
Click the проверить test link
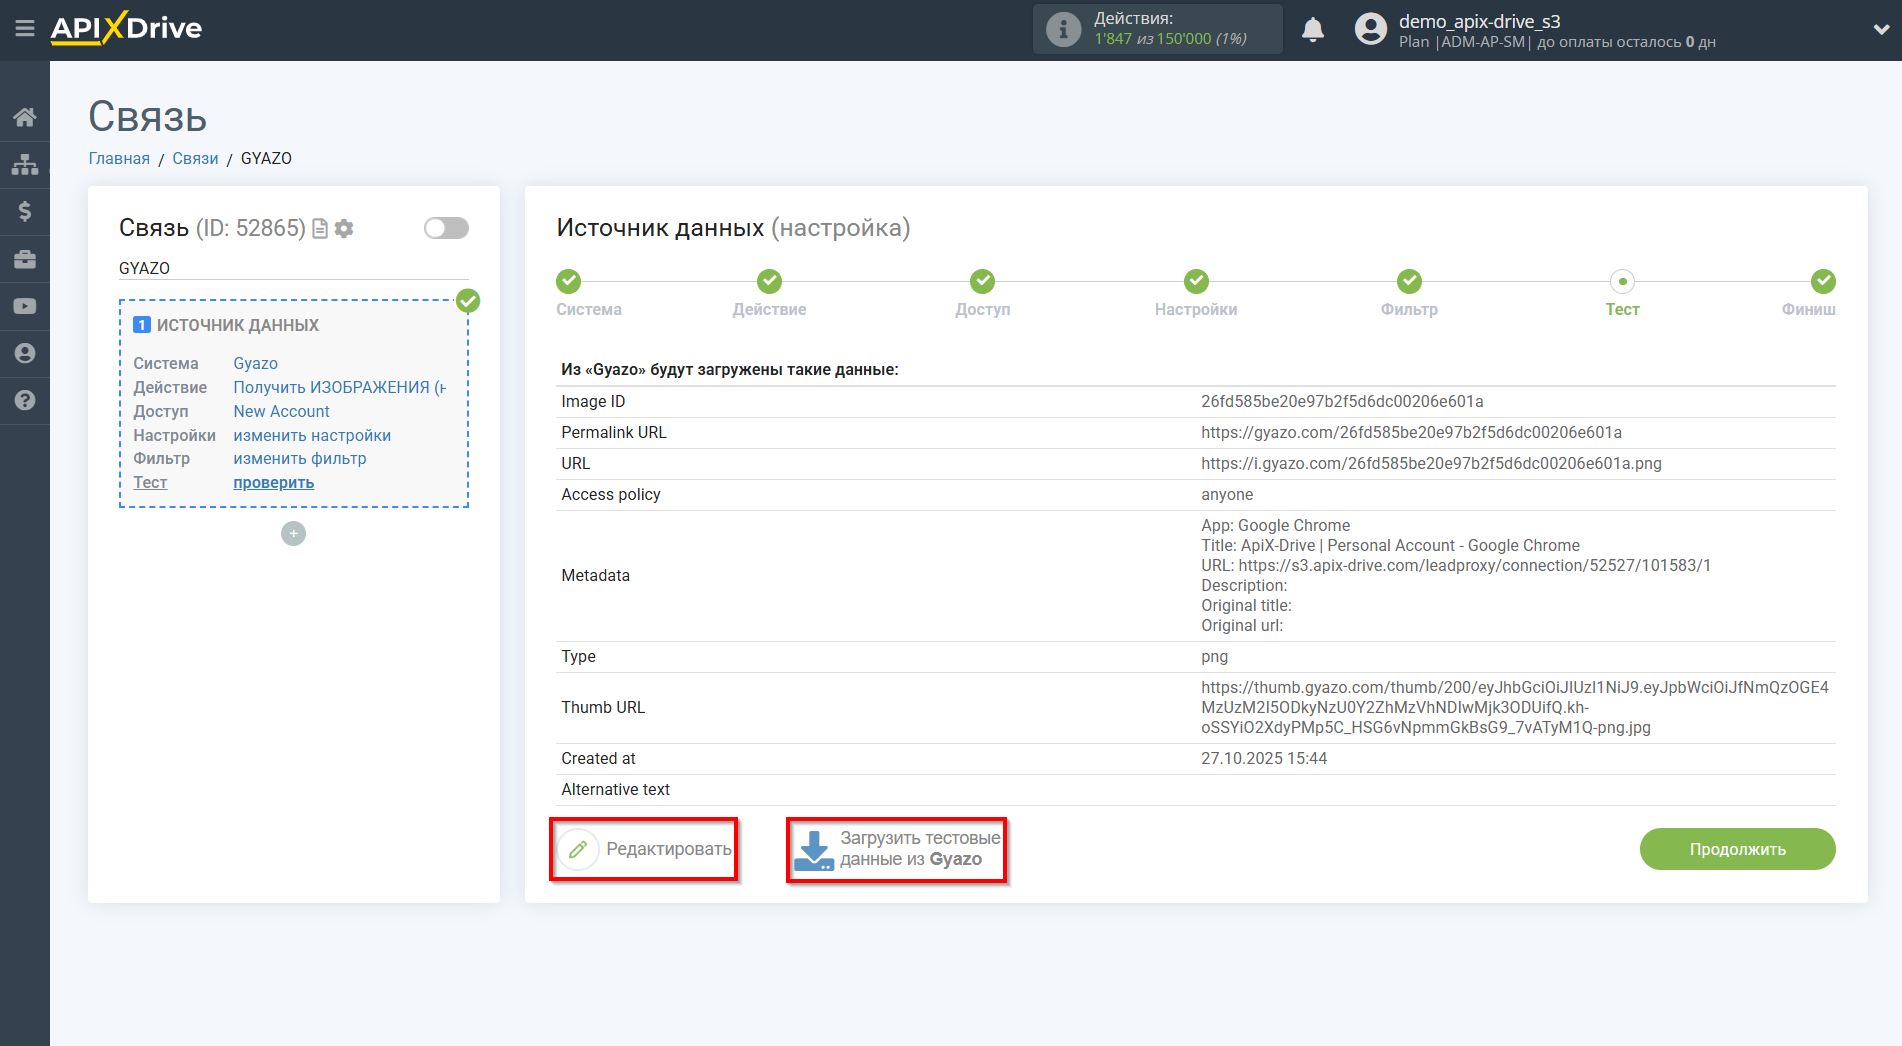273,482
